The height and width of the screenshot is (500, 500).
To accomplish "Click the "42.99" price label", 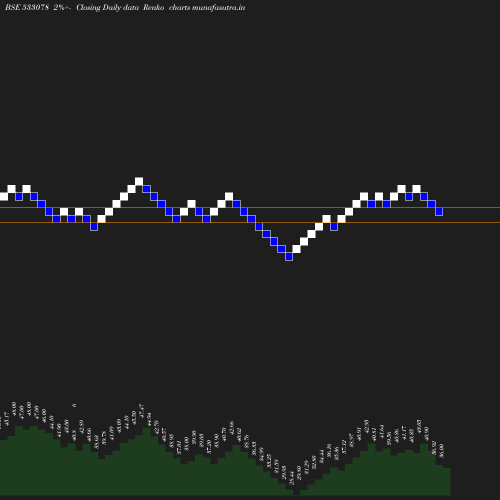I will [81, 427].
